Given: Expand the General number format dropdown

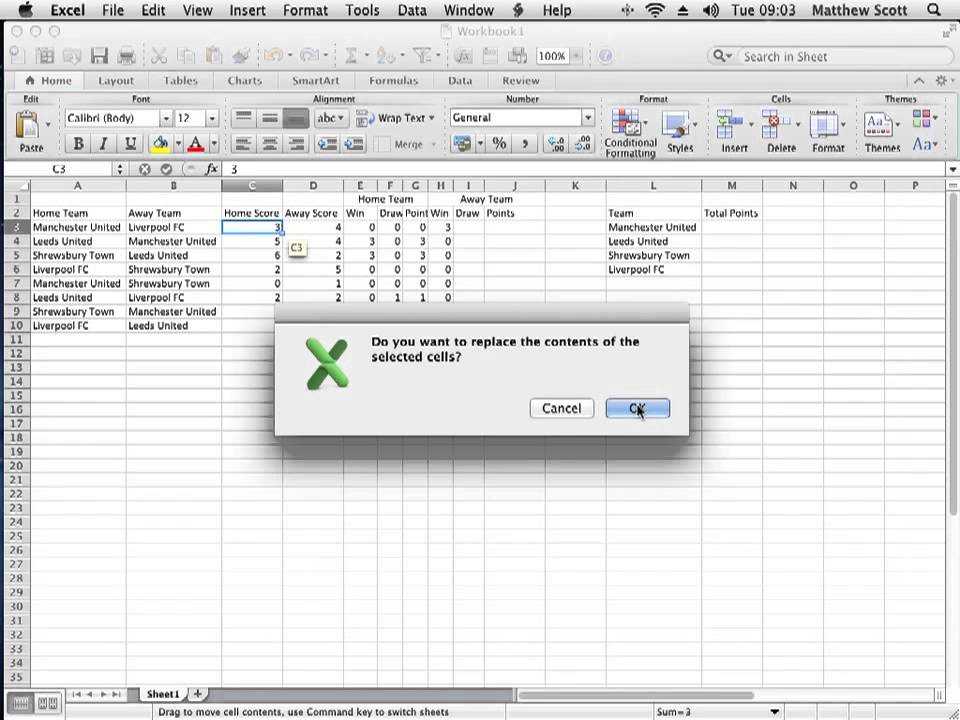Looking at the screenshot, I should [x=588, y=118].
